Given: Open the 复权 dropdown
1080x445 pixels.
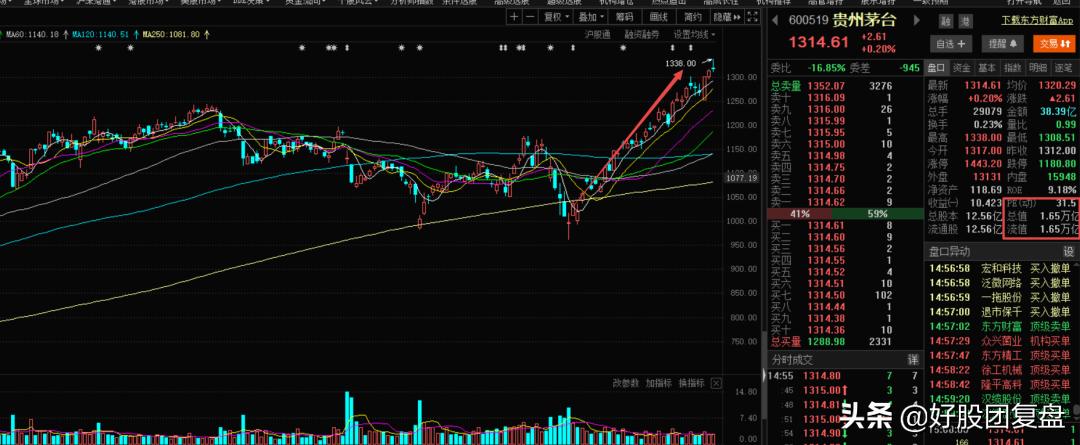Looking at the screenshot, I should click(x=556, y=17).
